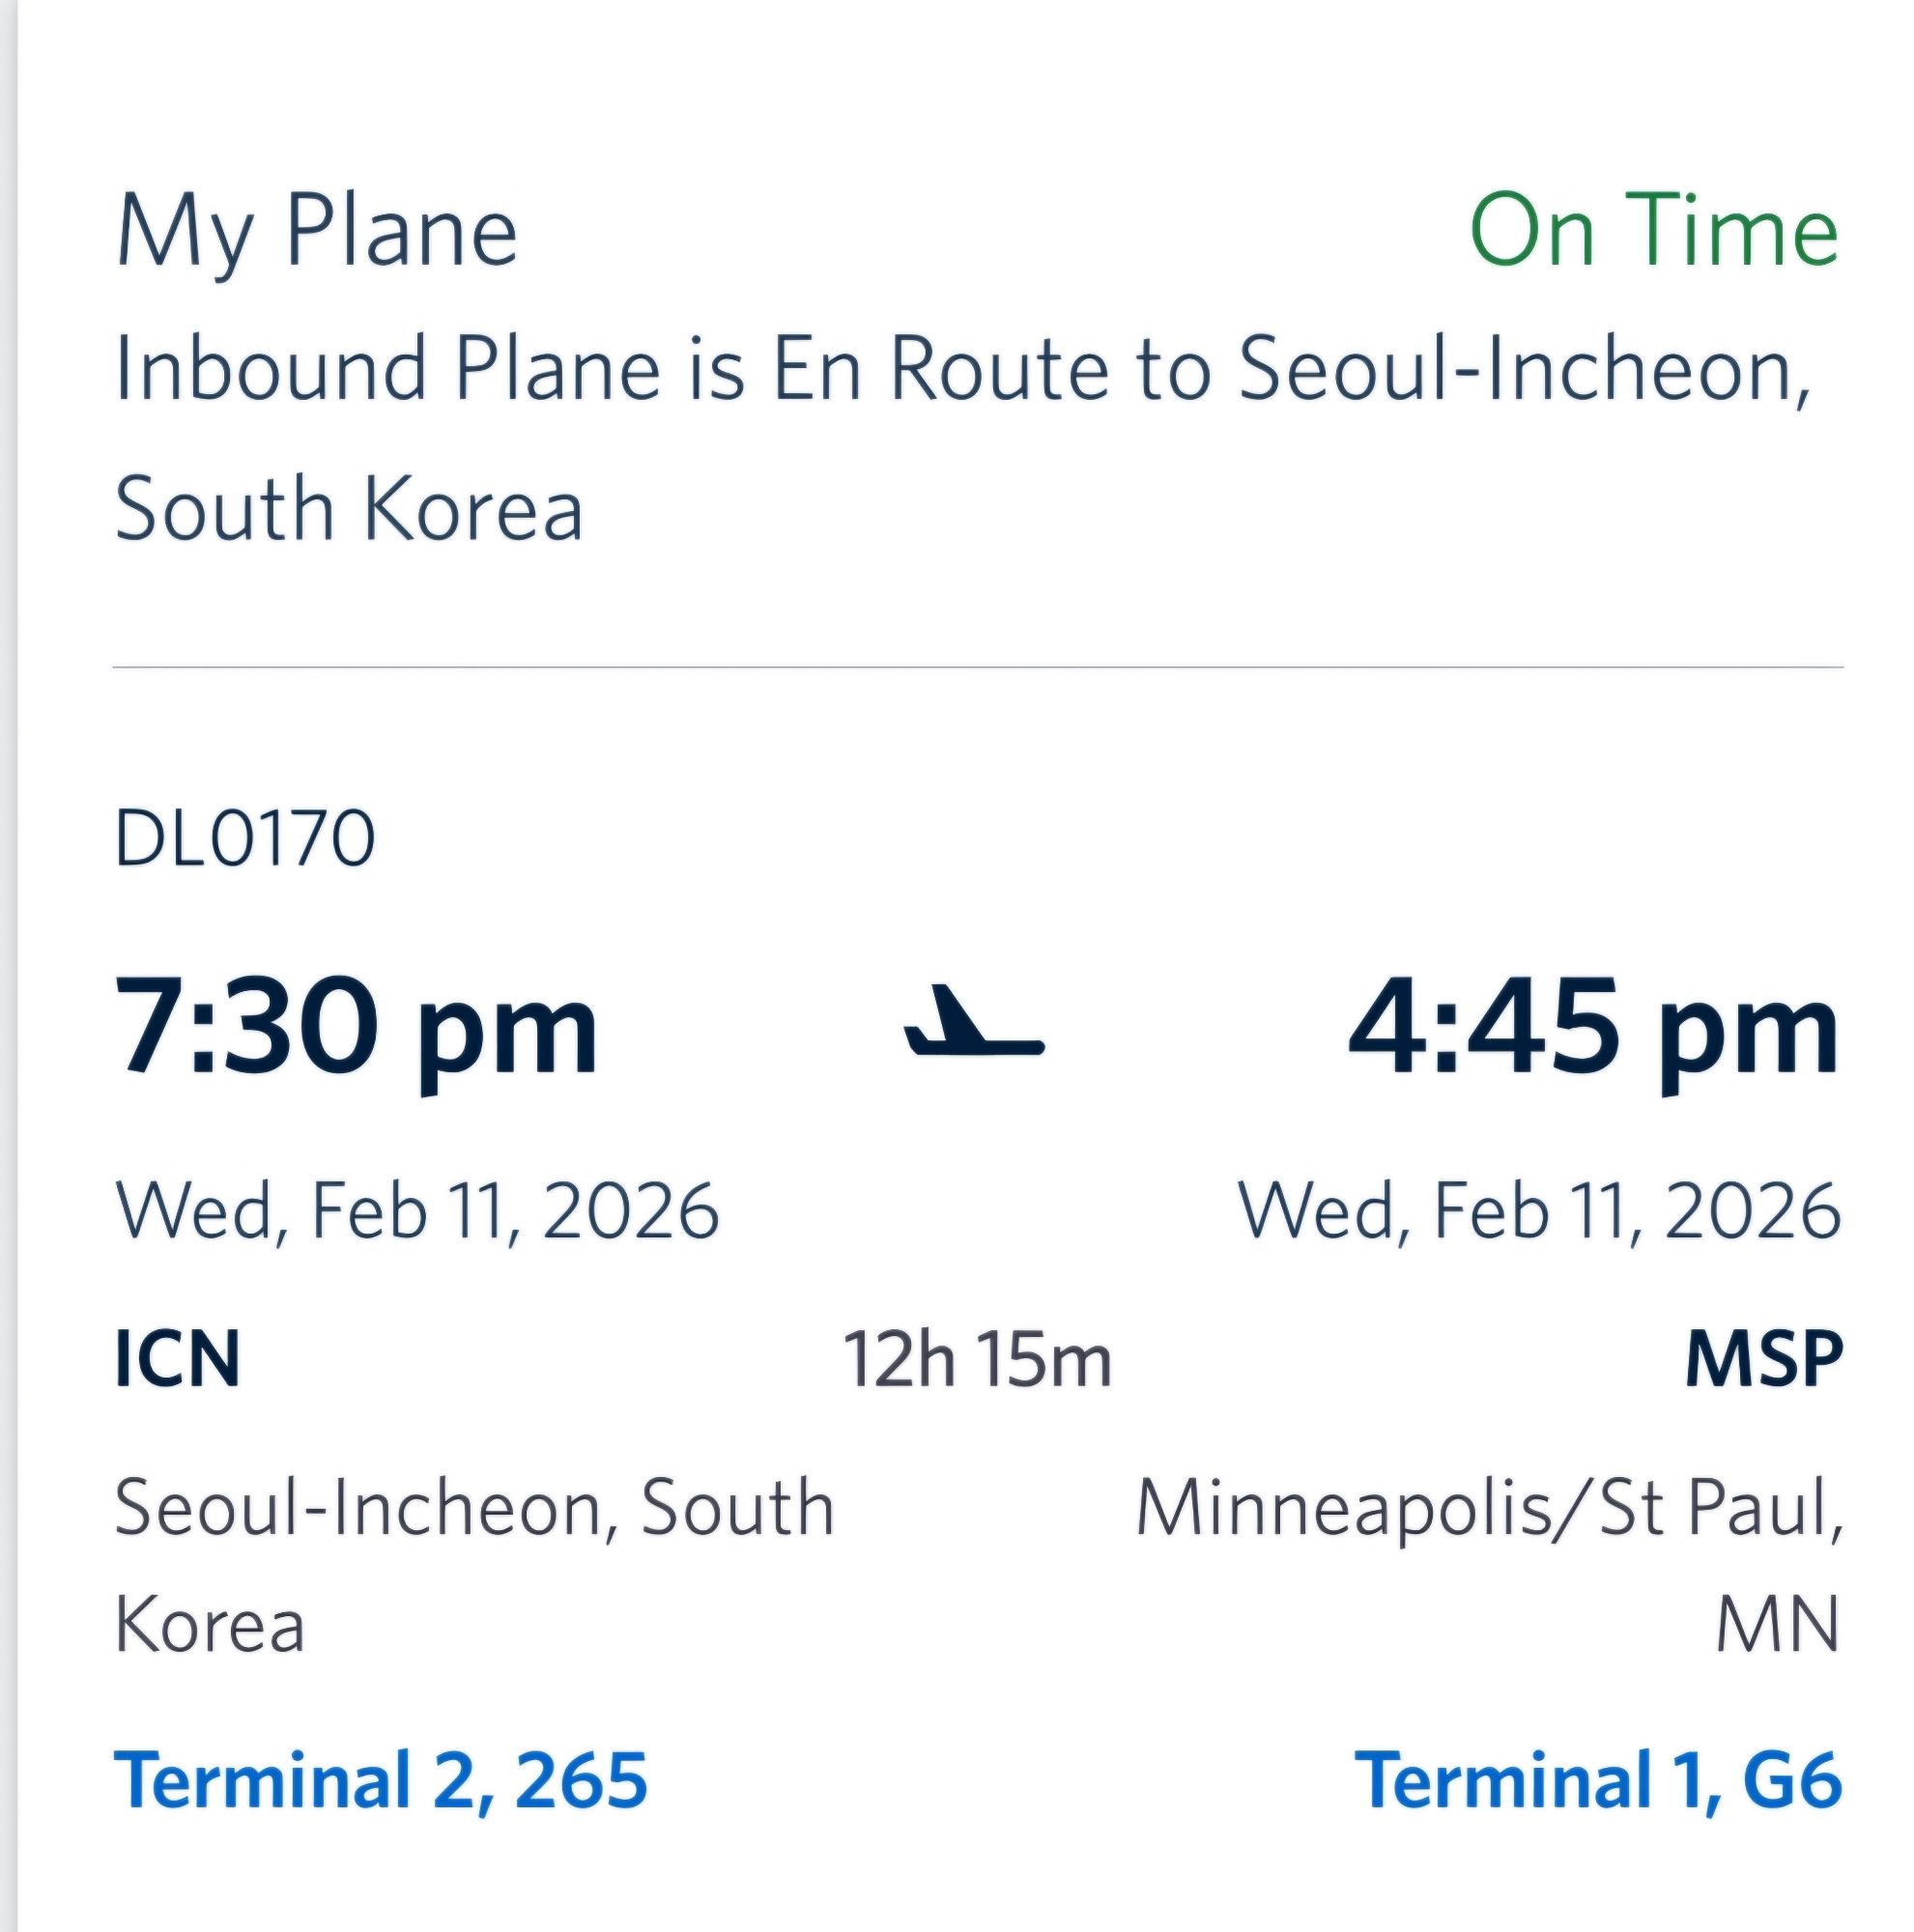Viewport: 1914px width, 1932px height.
Task: Select the My Plane heading
Action: (x=316, y=232)
